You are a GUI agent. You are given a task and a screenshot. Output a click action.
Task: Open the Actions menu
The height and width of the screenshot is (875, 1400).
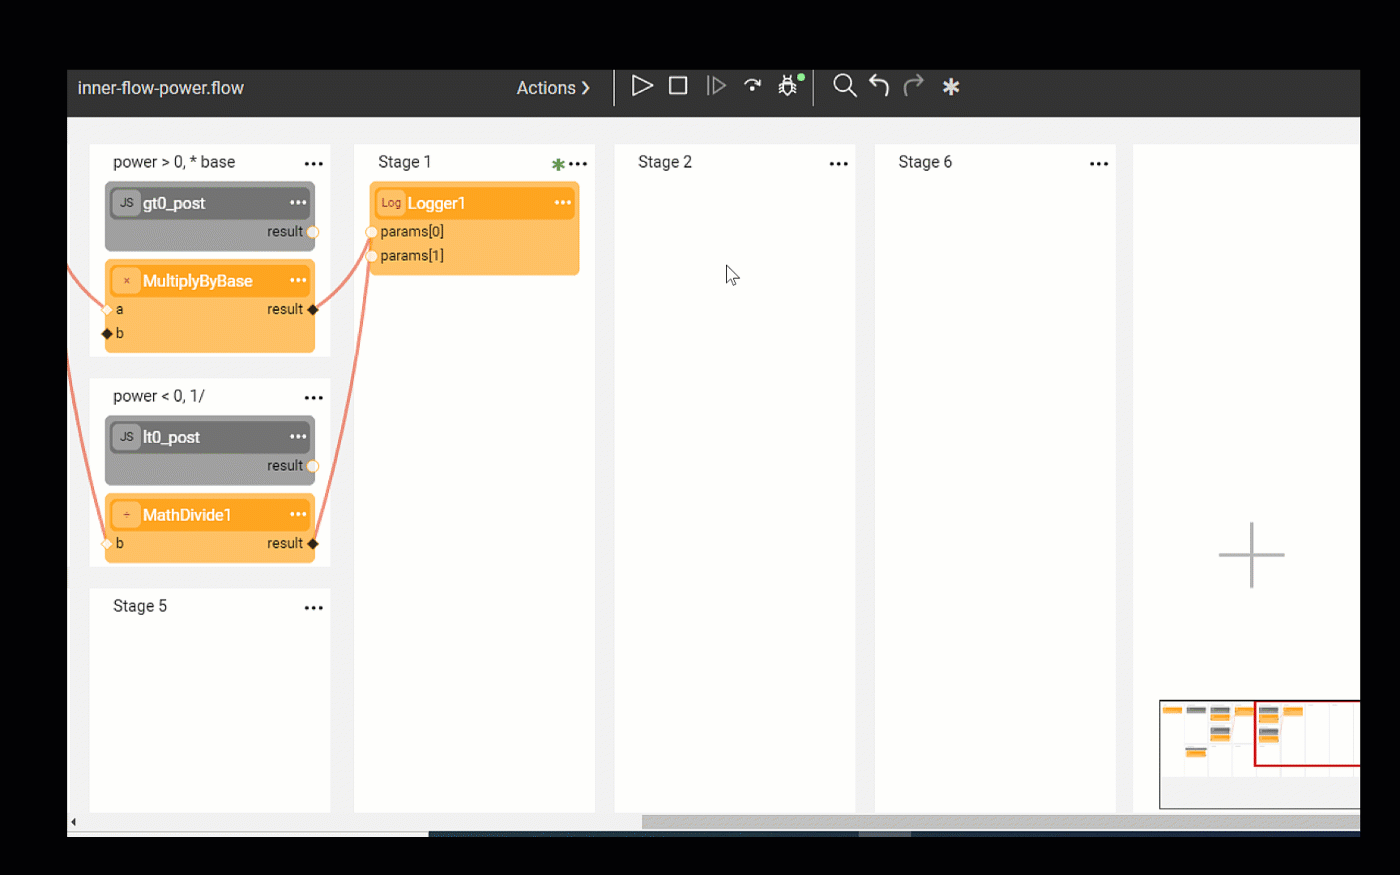pos(549,88)
